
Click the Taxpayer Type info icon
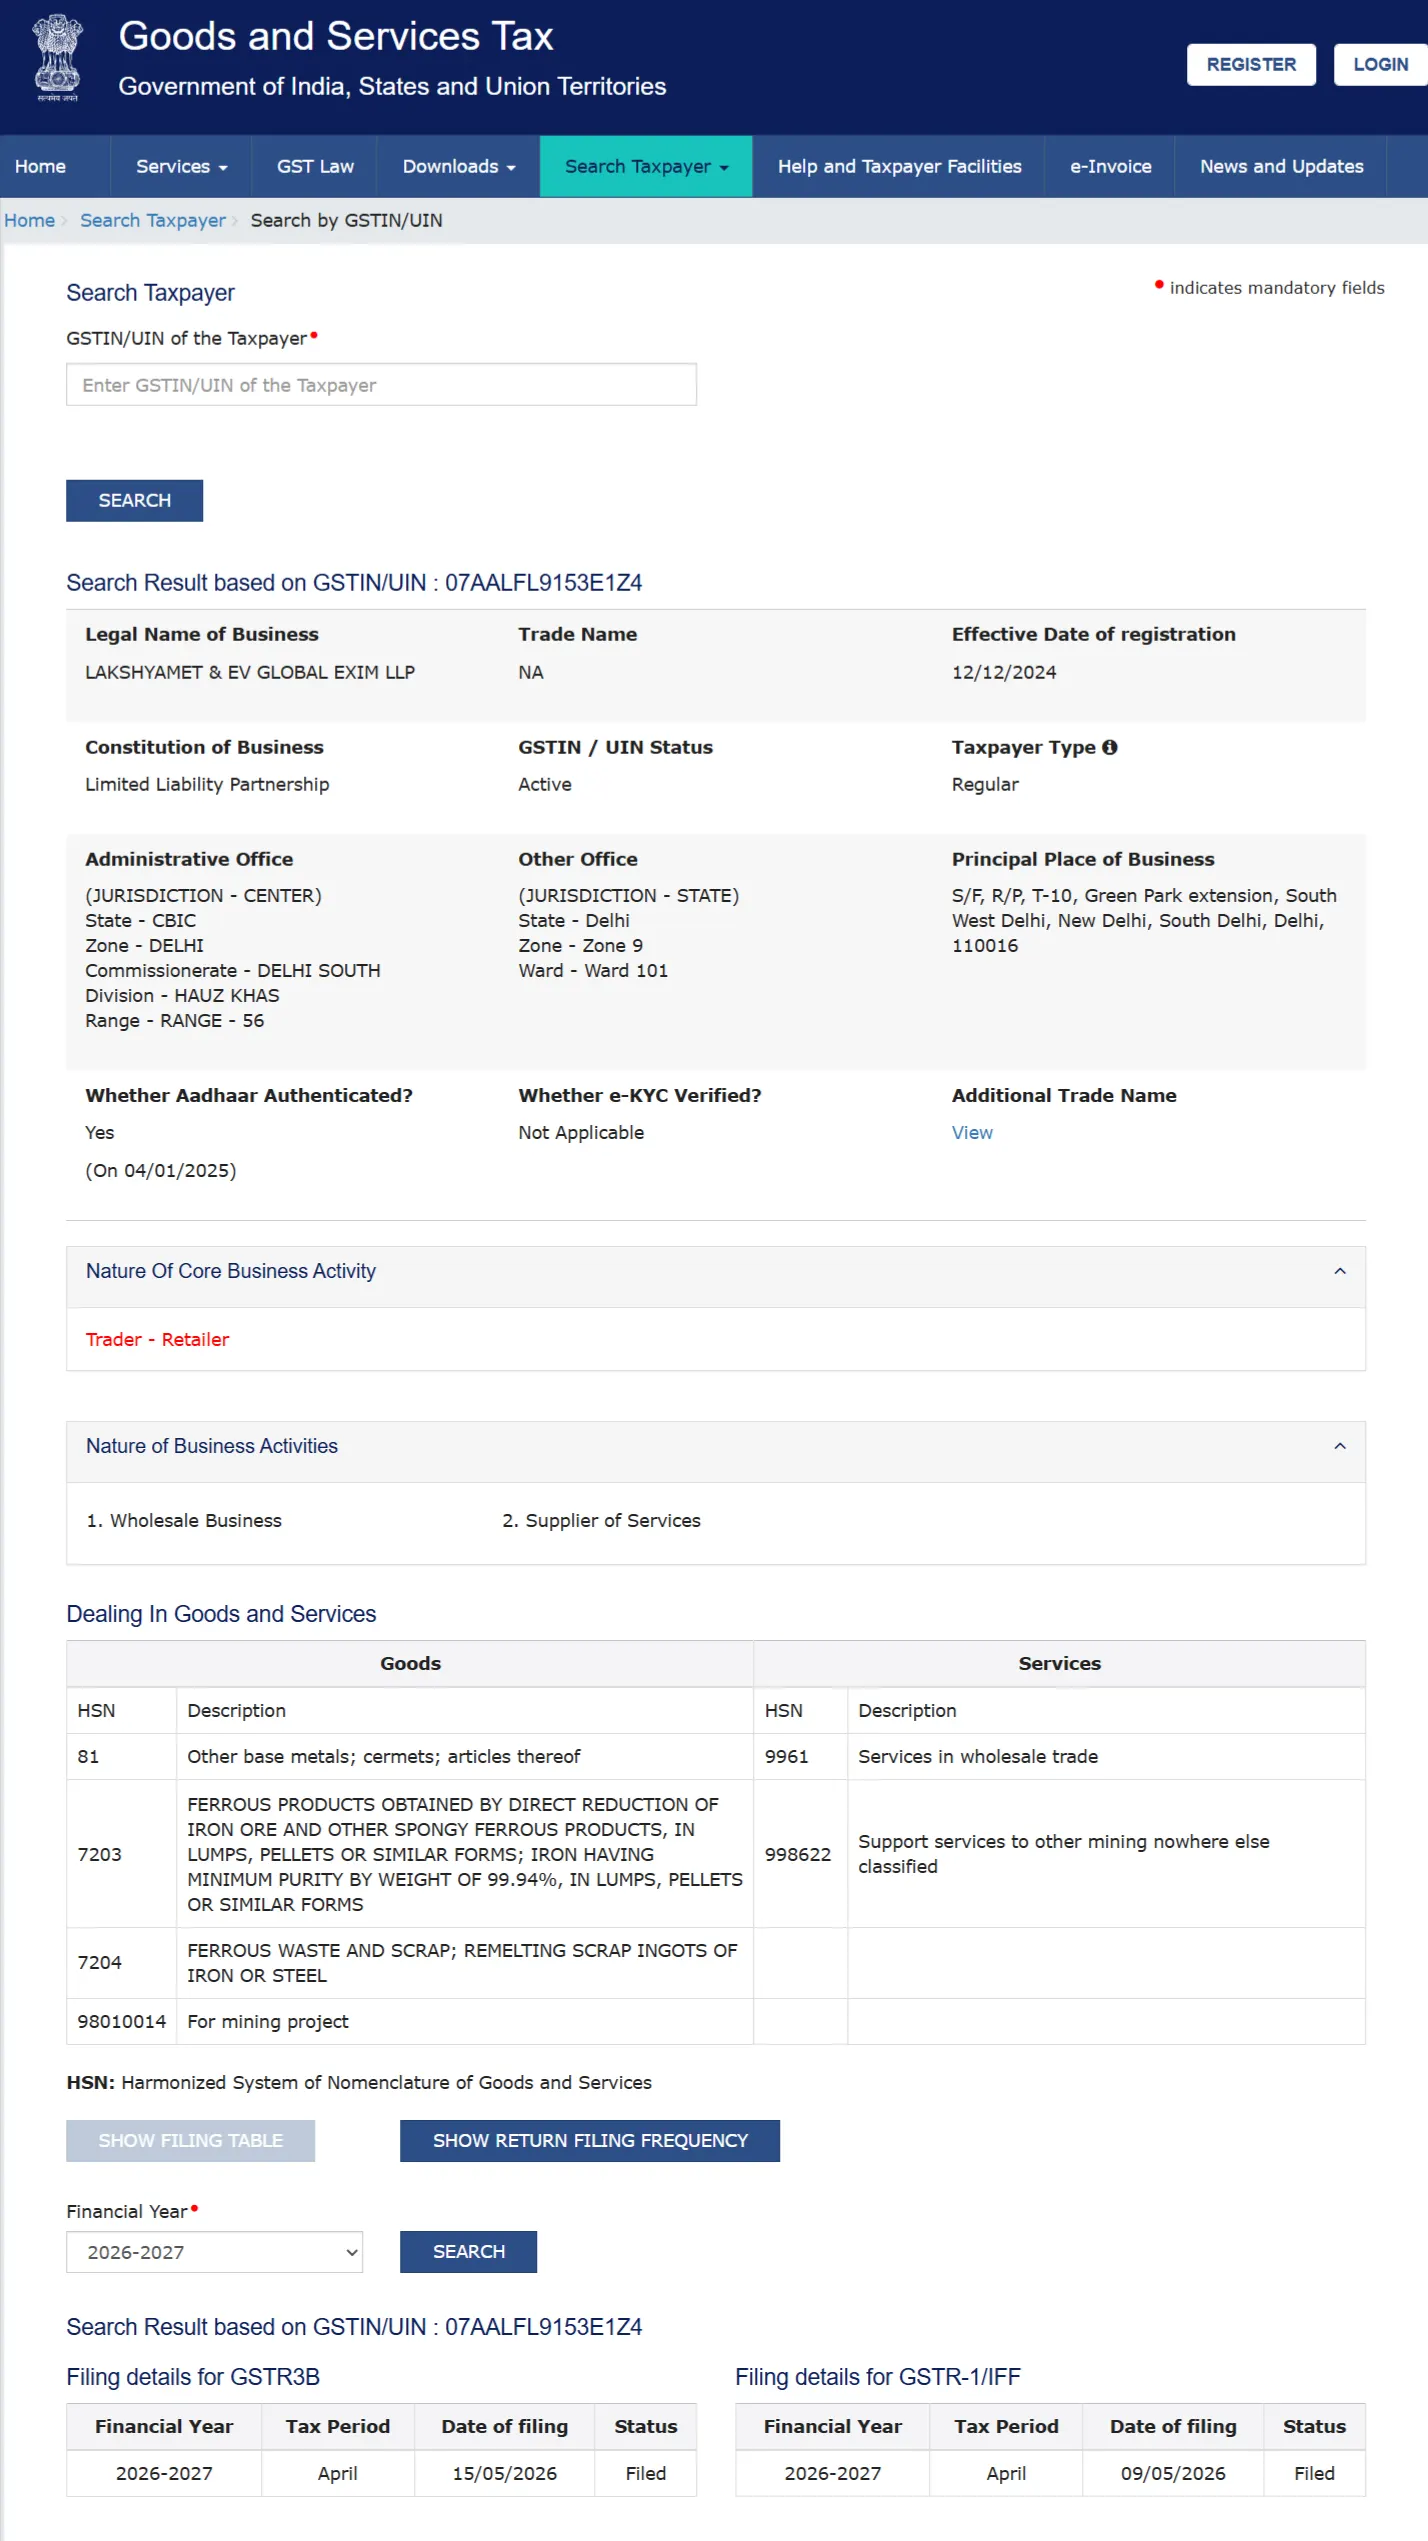pos(1109,748)
